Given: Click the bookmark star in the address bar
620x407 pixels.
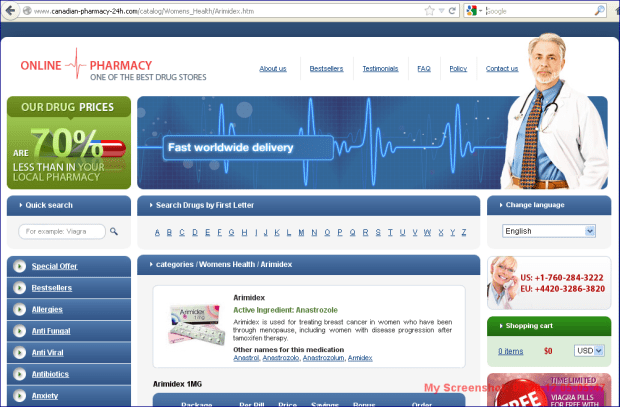Looking at the screenshot, I should (x=430, y=11).
